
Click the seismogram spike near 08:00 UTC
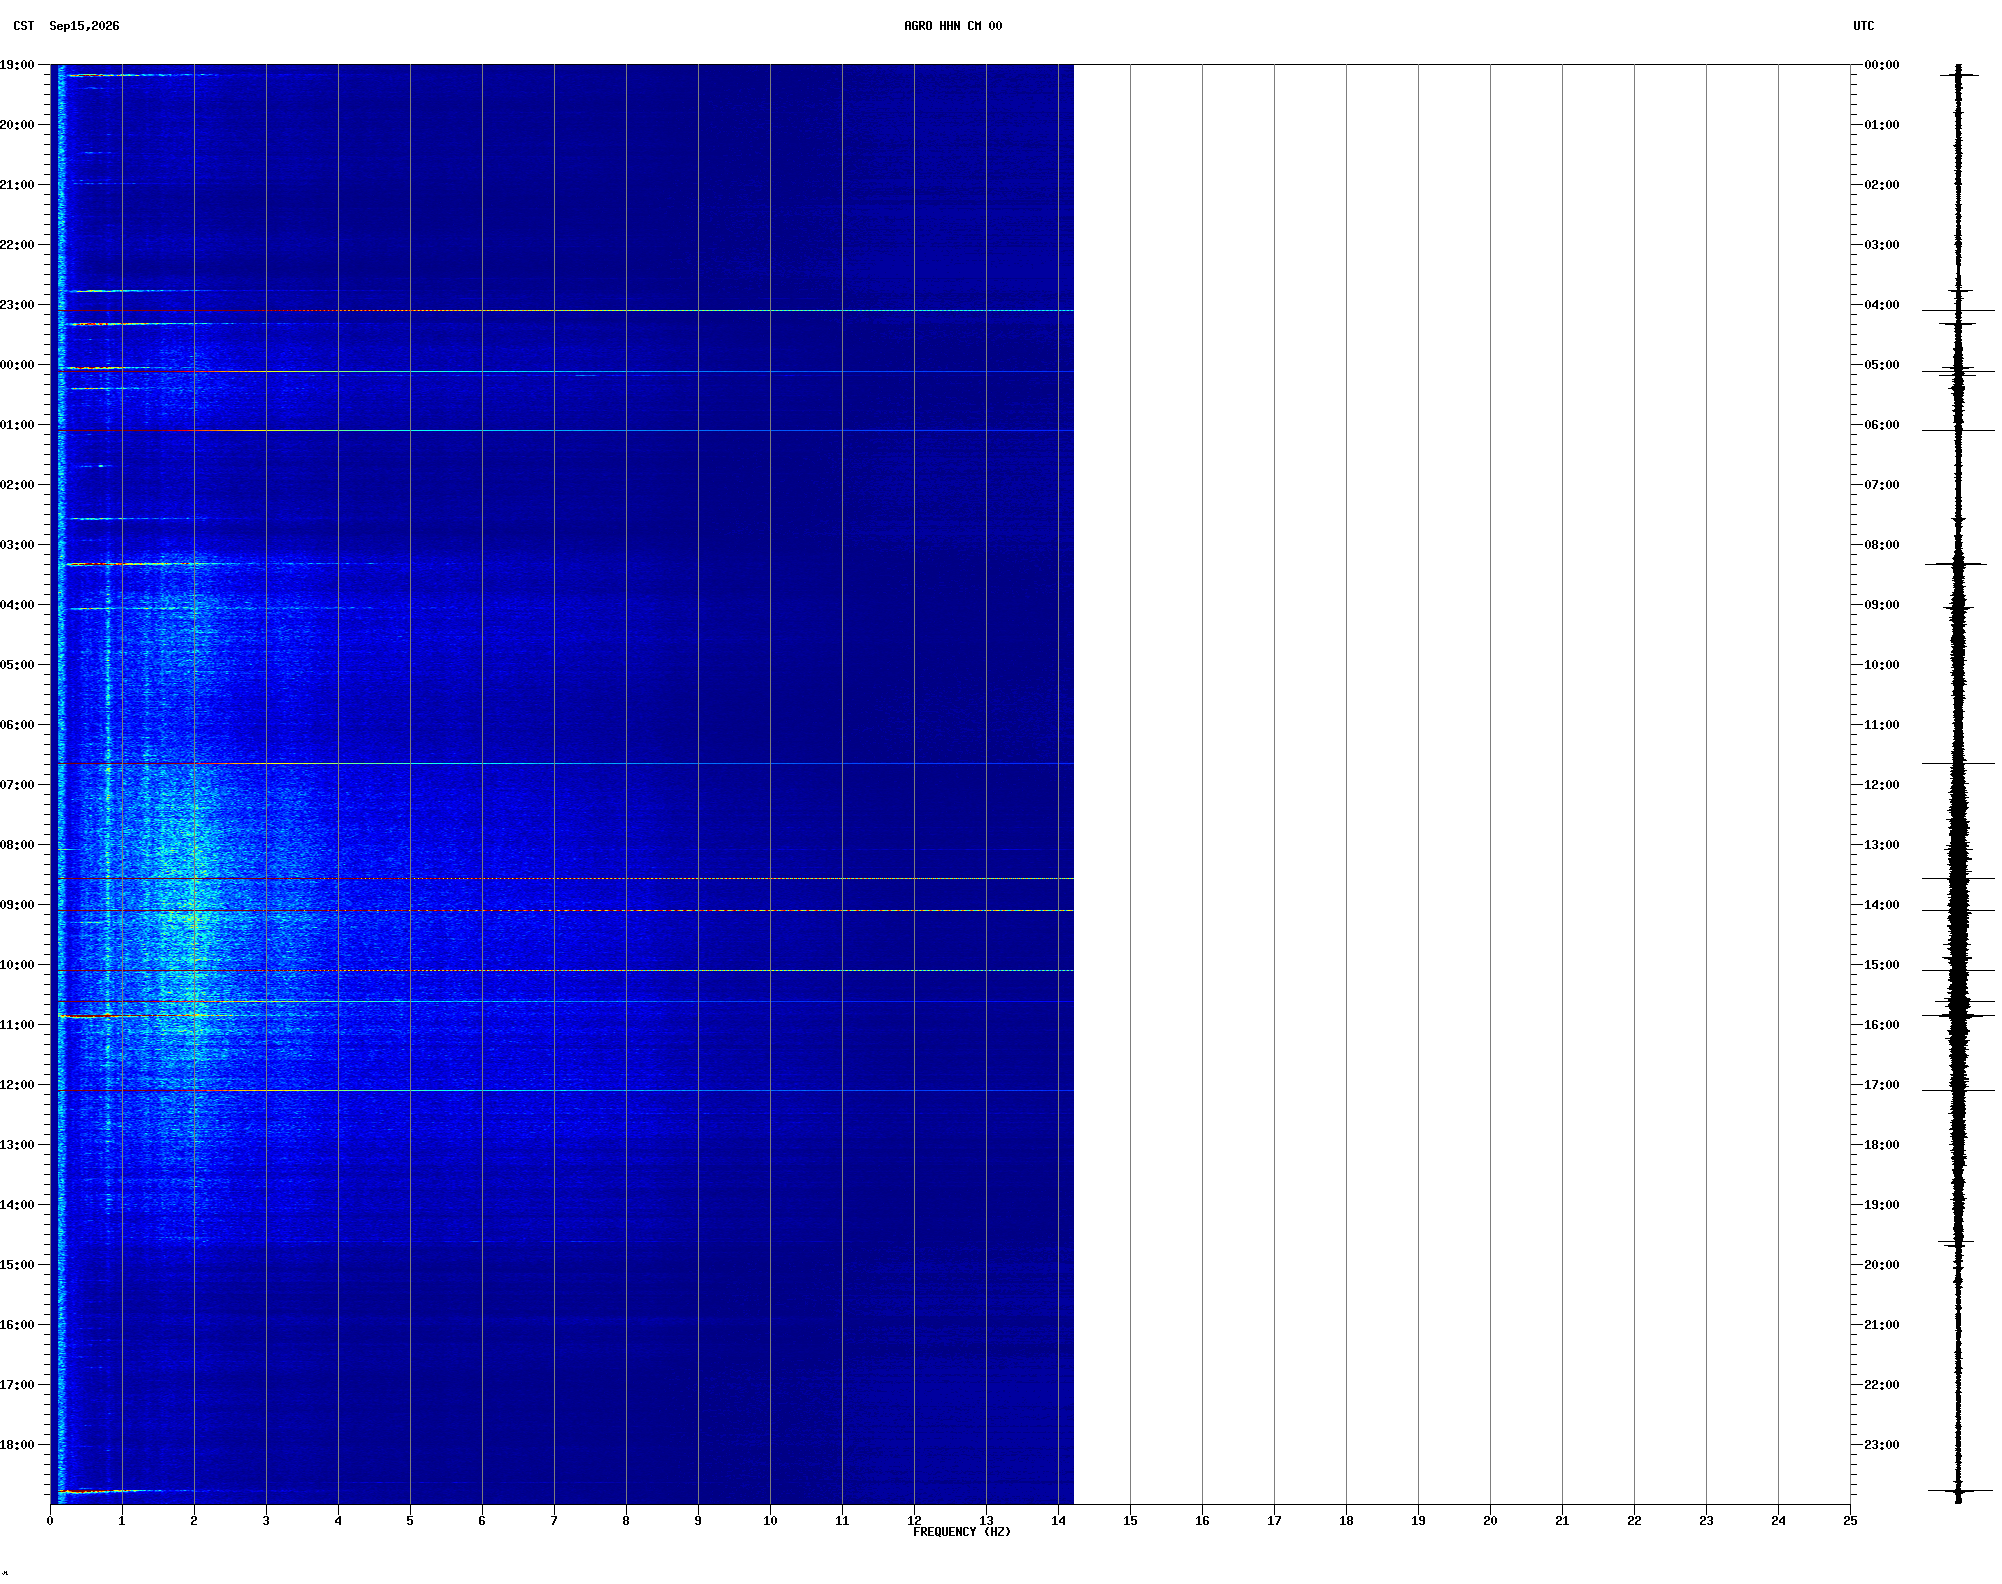(x=1956, y=564)
